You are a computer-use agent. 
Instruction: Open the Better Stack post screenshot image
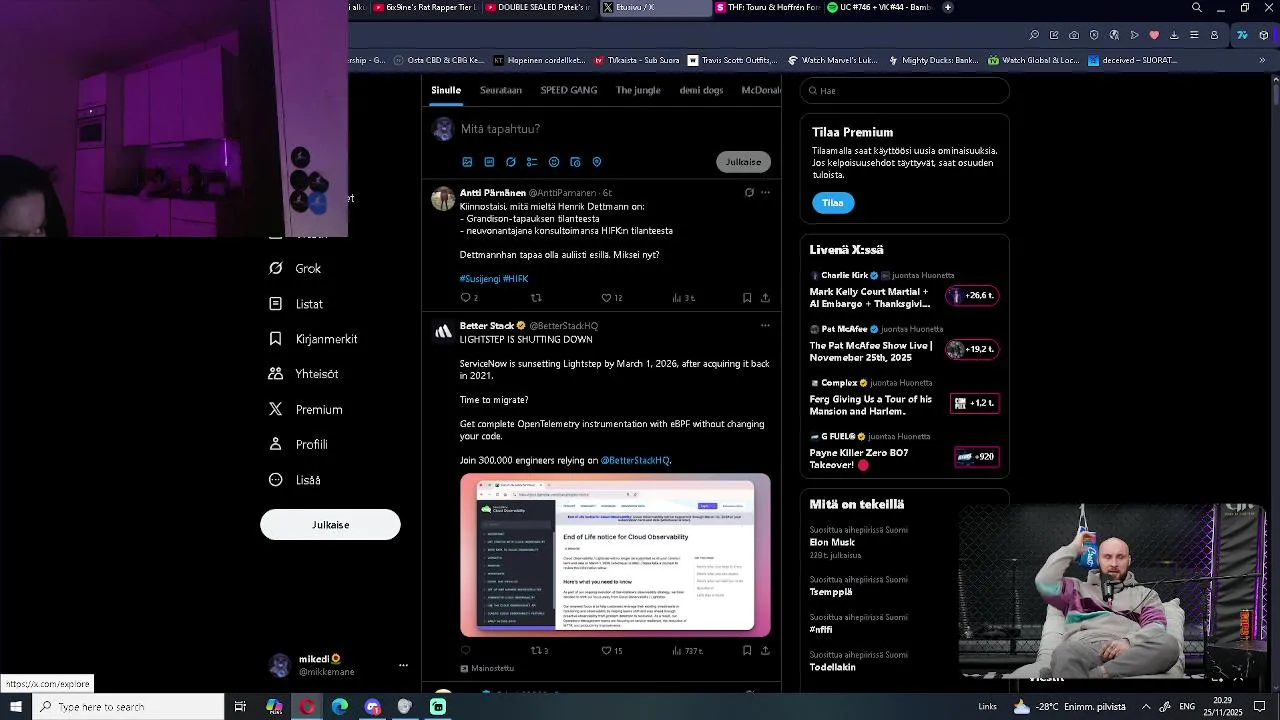(615, 555)
